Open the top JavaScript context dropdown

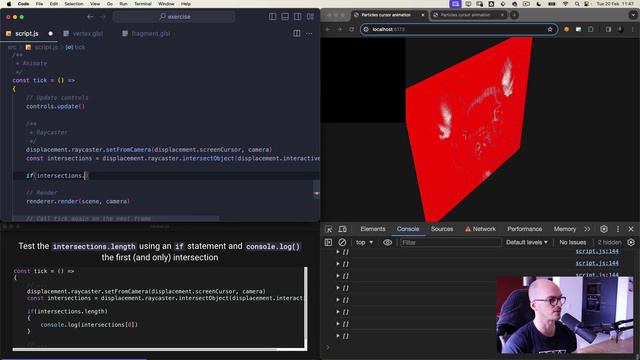point(364,242)
